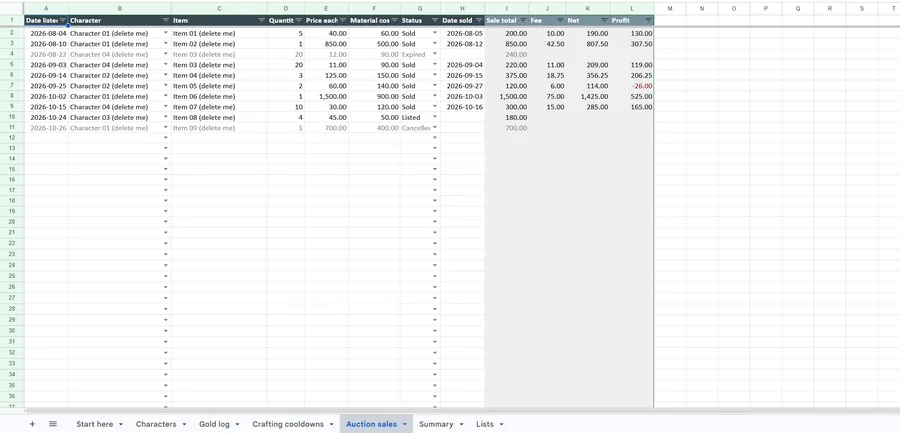The height and width of the screenshot is (433, 900).
Task: Open Status dropdown for Item 02 row
Action: click(435, 44)
